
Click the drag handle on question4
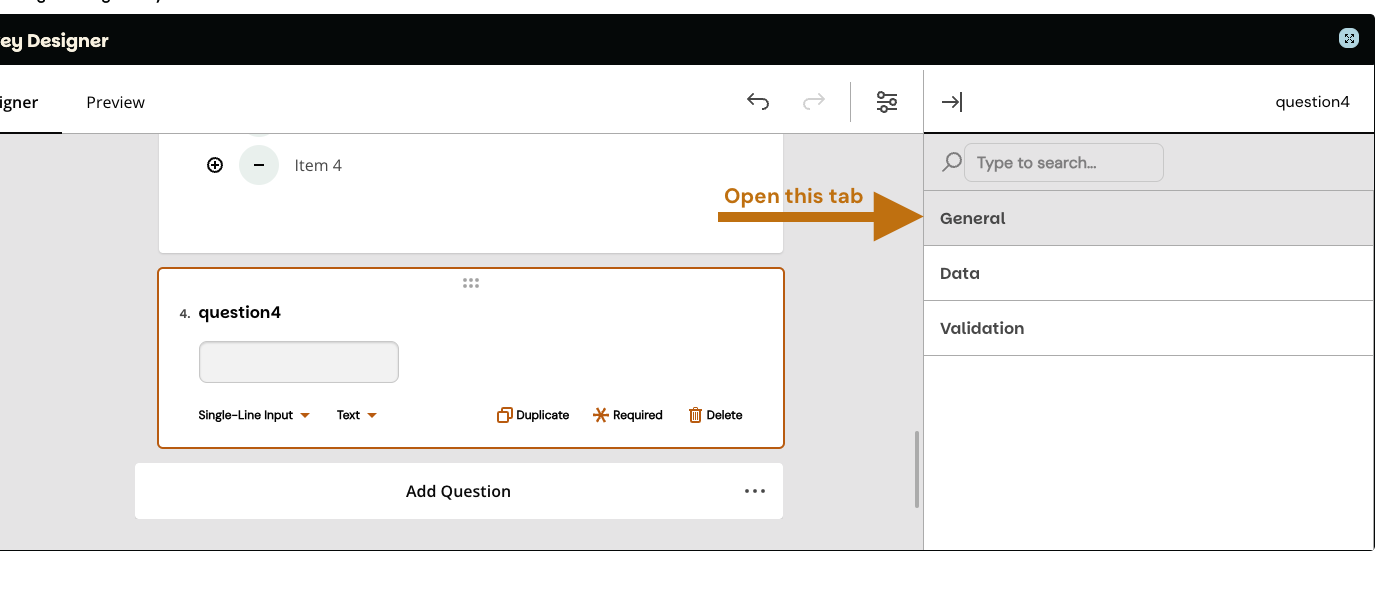point(471,283)
